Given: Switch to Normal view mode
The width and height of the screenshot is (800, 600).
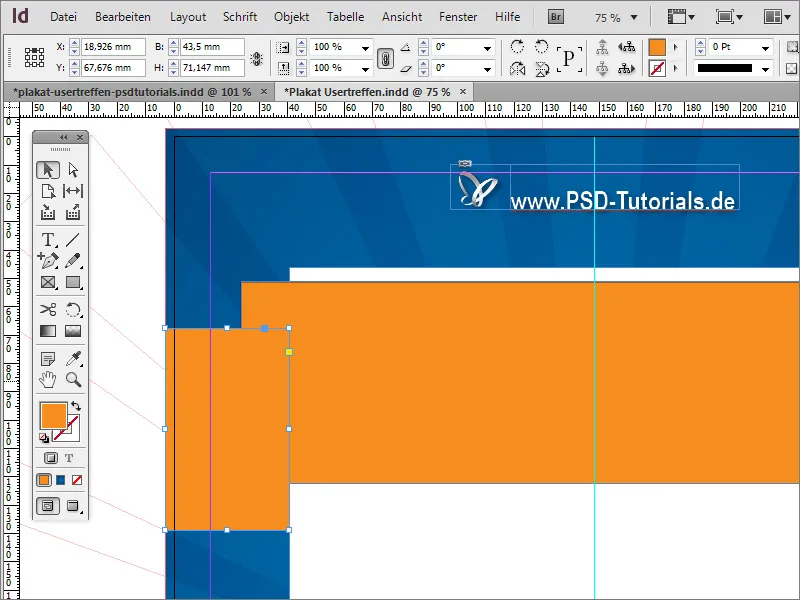Looking at the screenshot, I should pyautogui.click(x=48, y=506).
